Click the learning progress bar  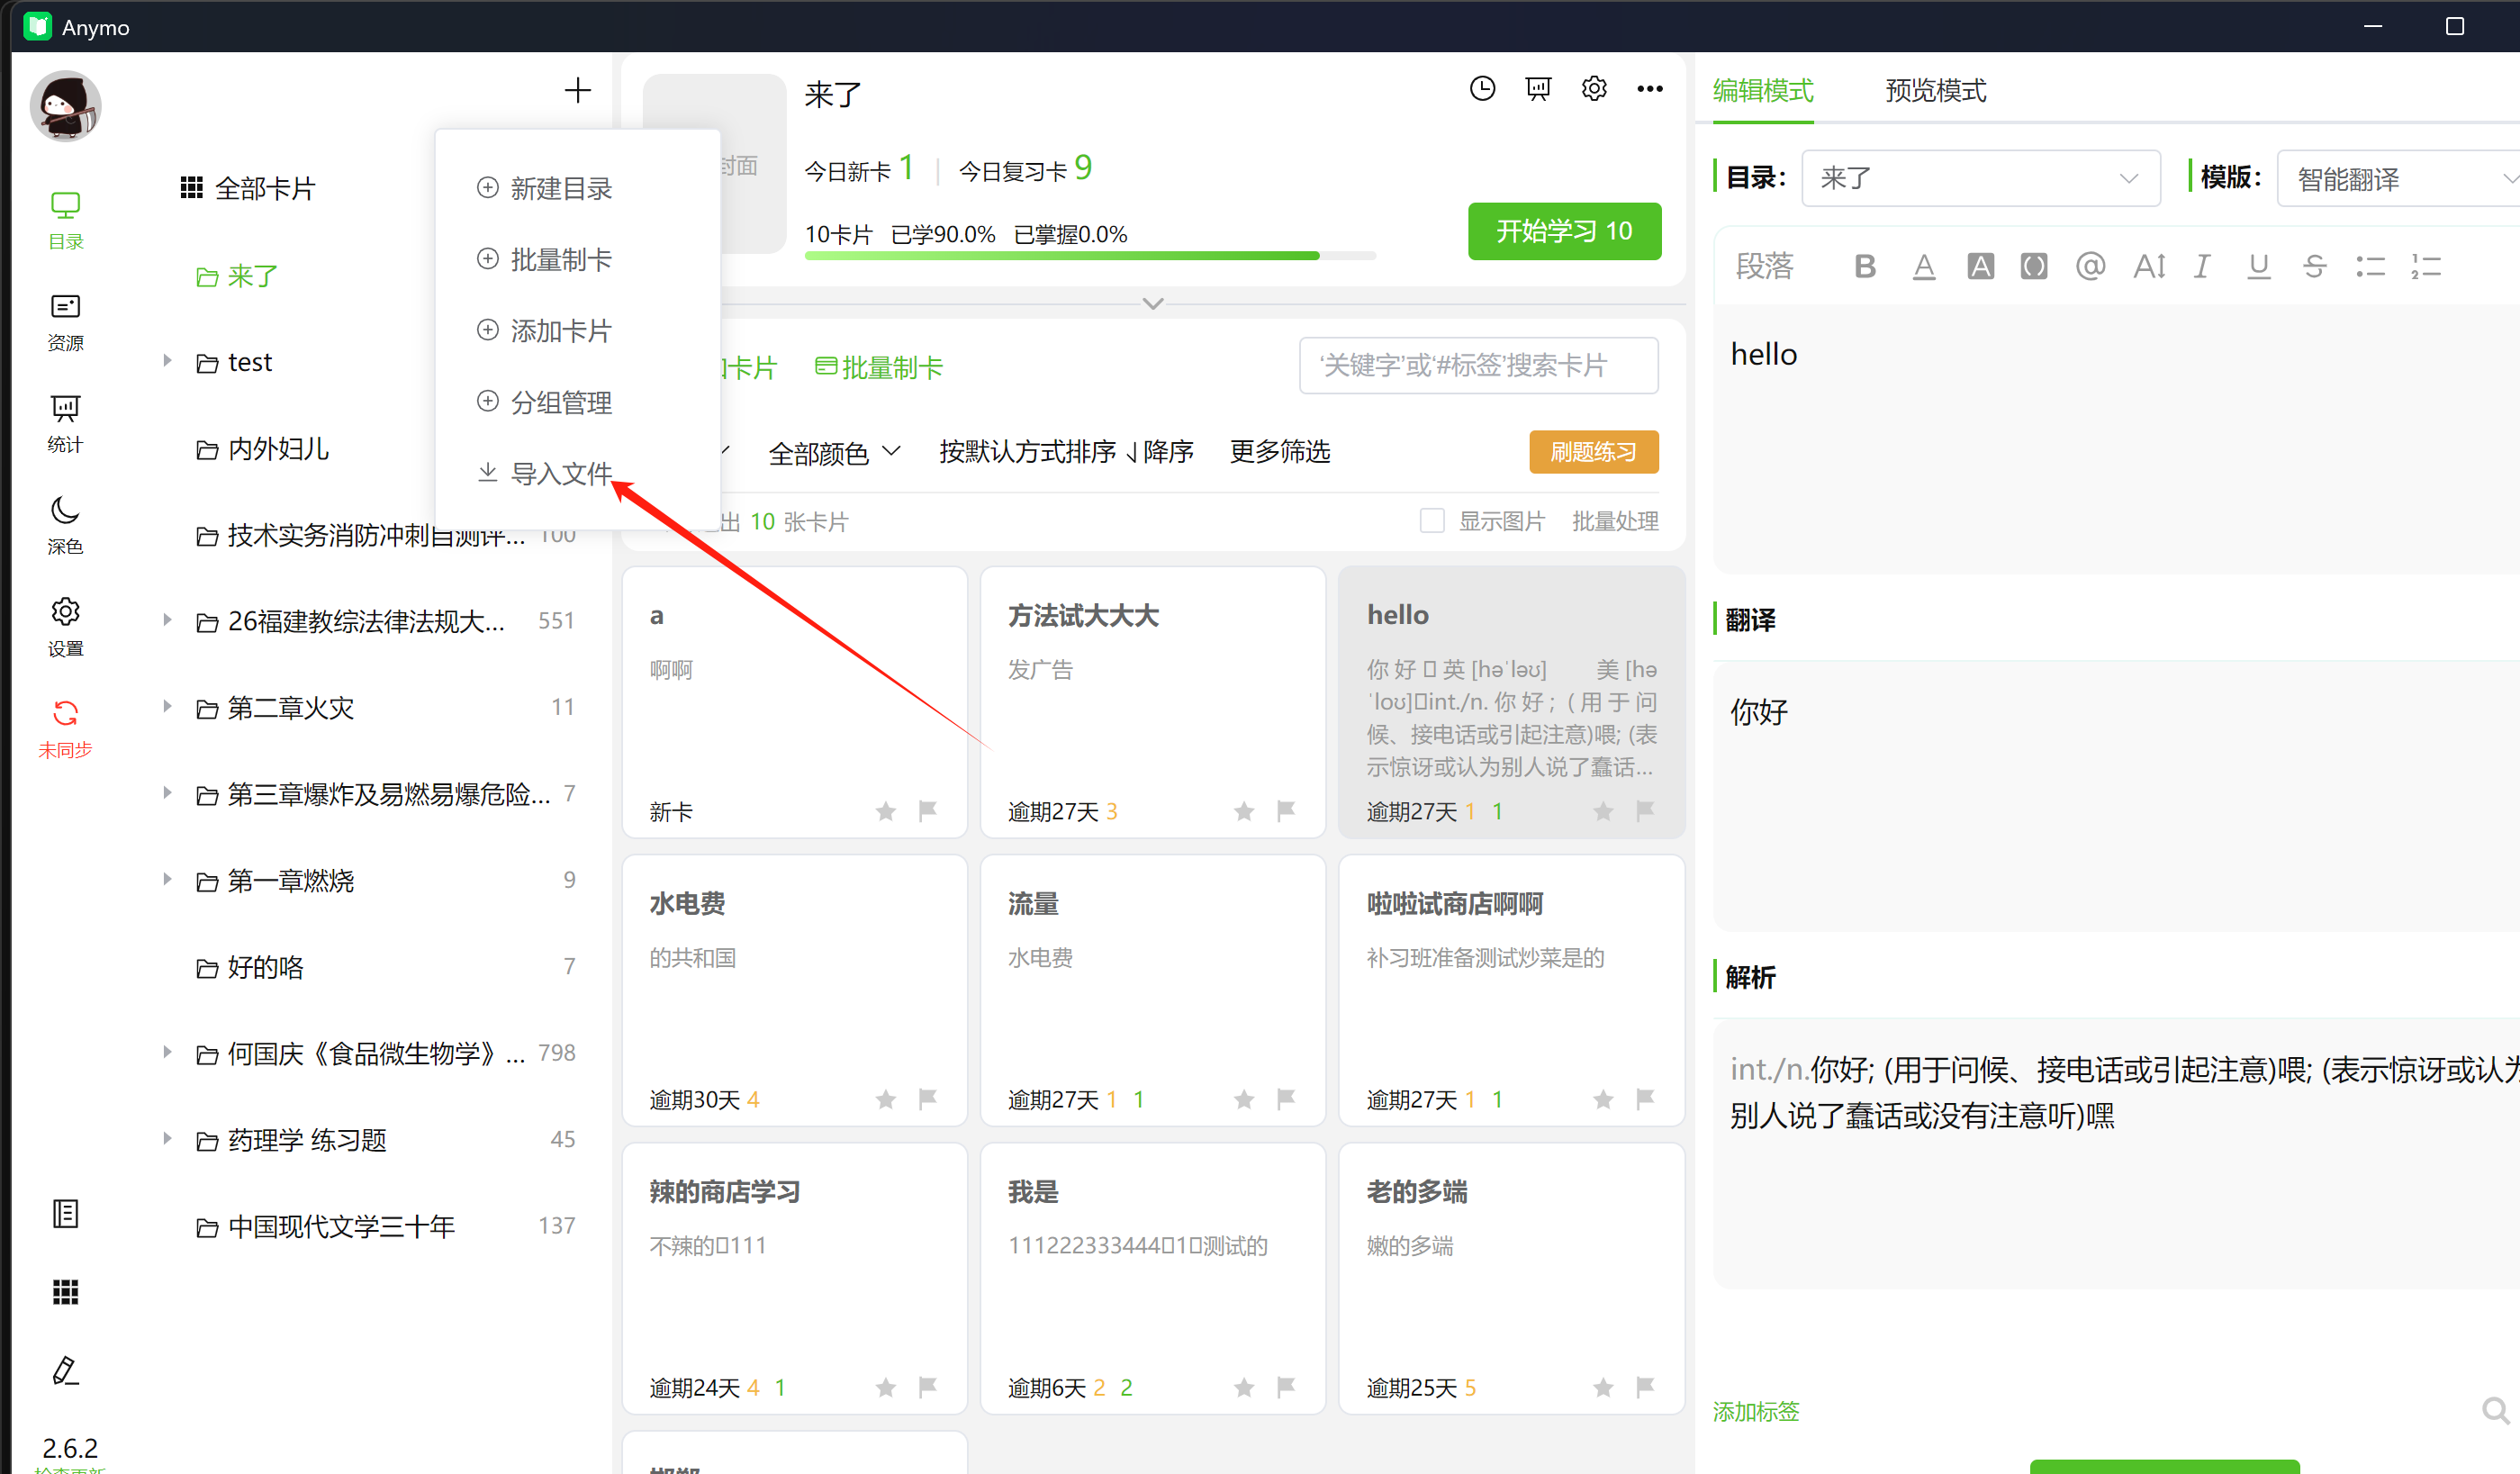point(1090,256)
